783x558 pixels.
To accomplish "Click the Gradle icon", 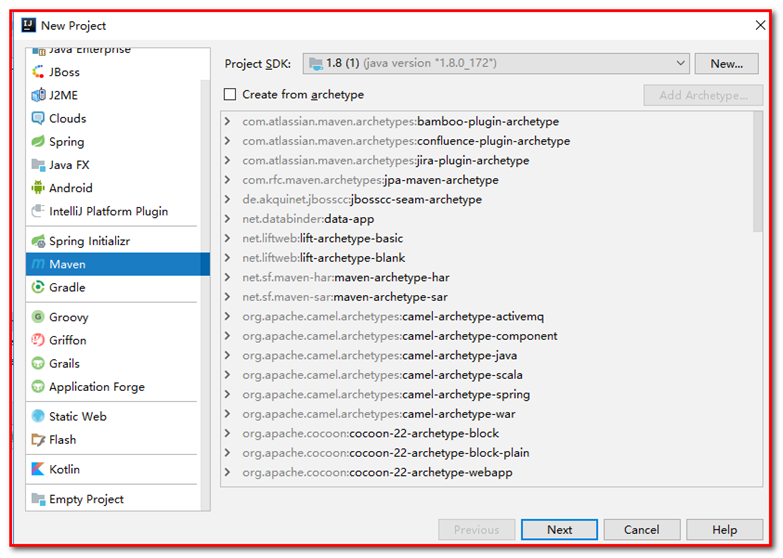I will point(38,287).
